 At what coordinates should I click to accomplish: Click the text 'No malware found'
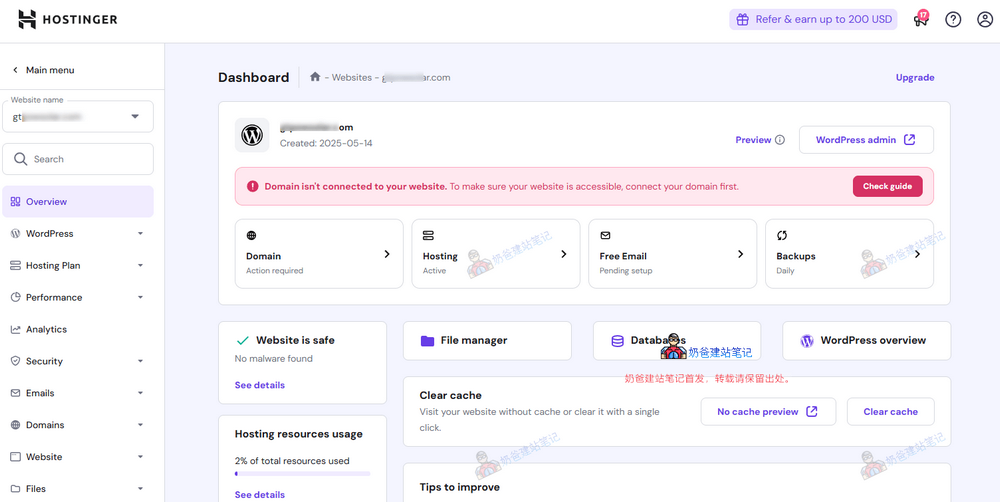274,358
